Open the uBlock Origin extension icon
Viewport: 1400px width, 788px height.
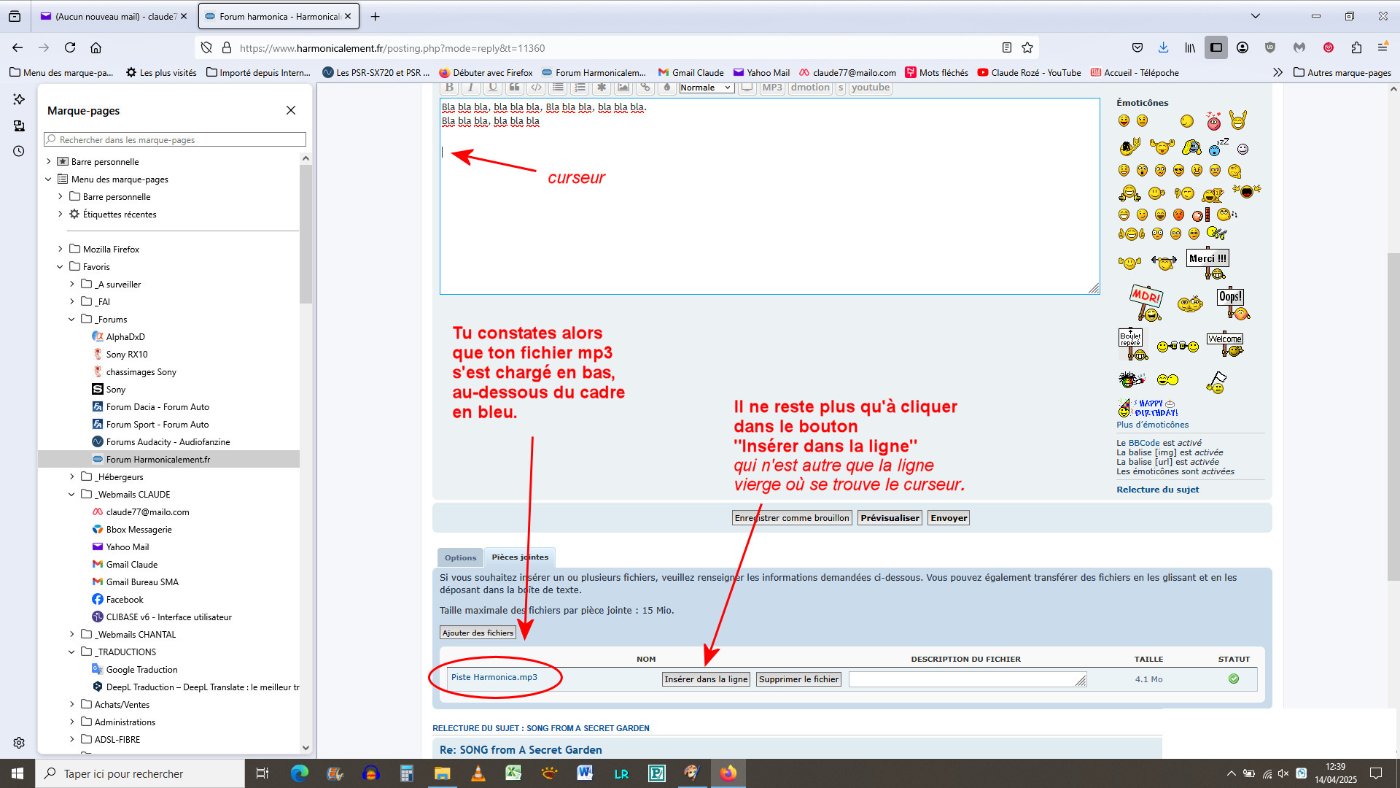(x=1271, y=47)
